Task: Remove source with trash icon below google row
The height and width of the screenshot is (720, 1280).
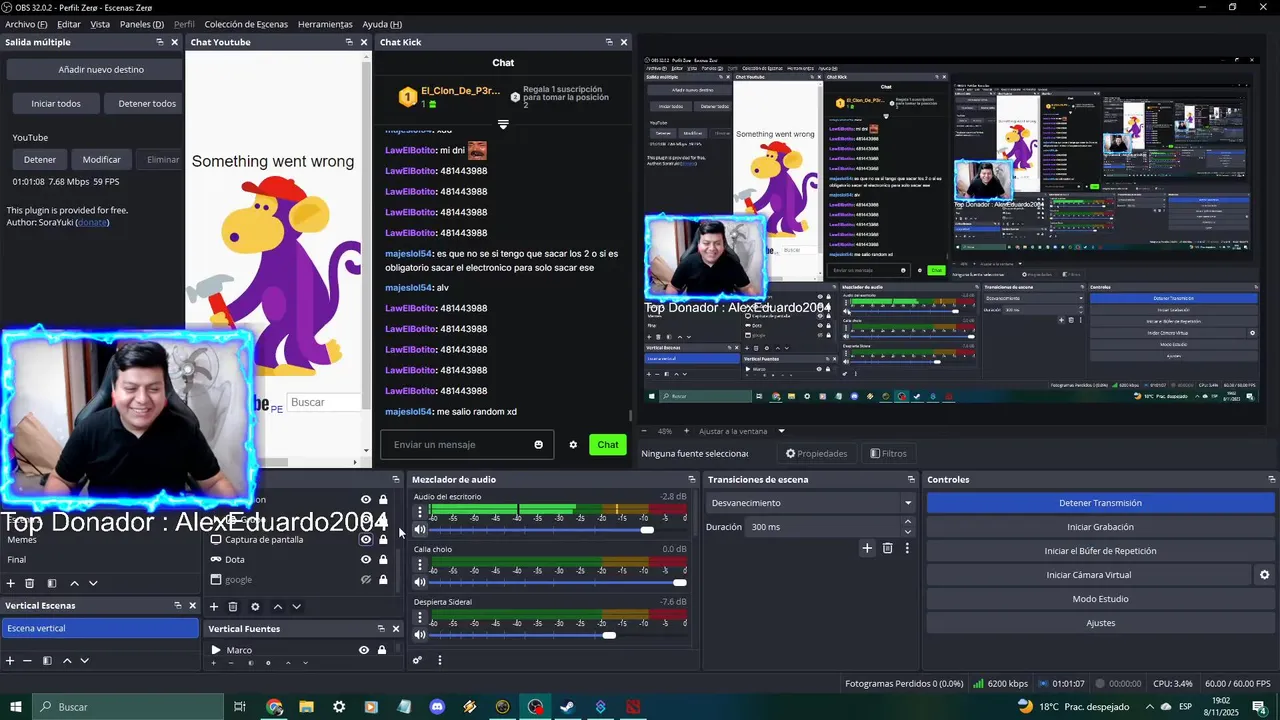Action: (233, 606)
